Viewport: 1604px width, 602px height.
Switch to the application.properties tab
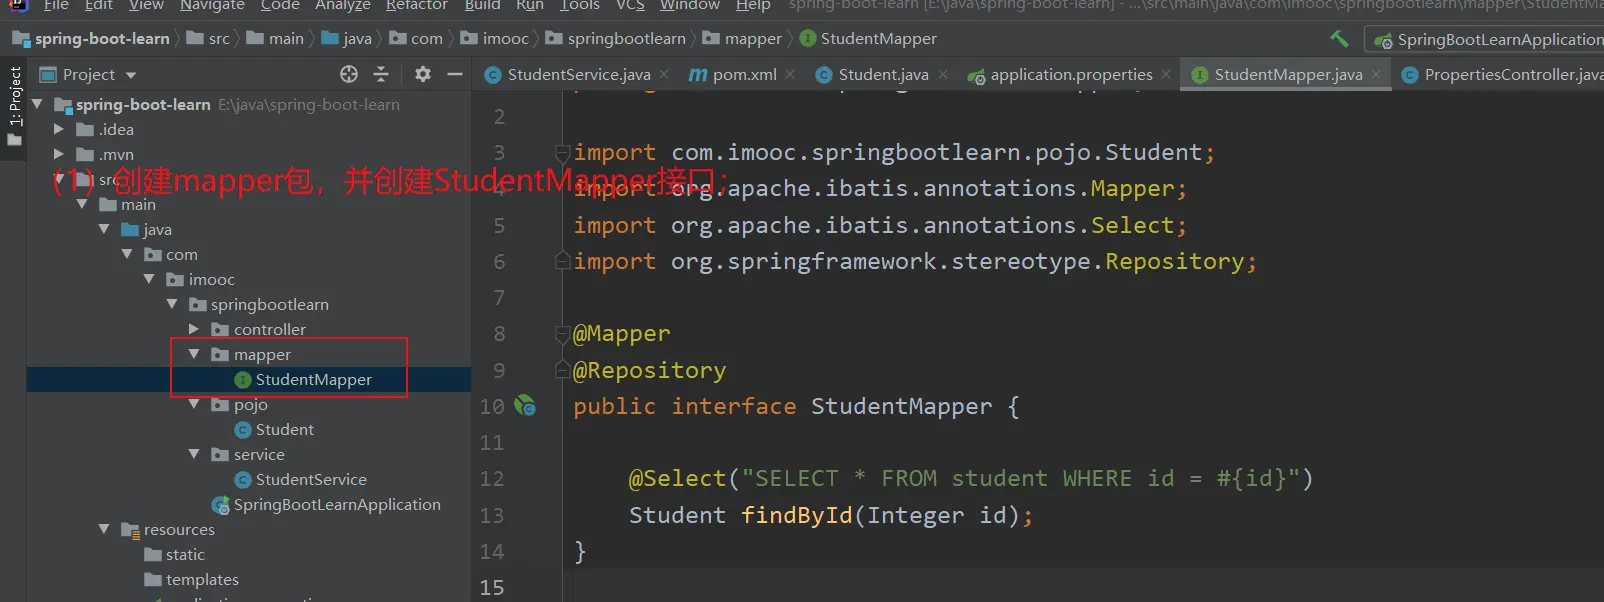click(1070, 74)
